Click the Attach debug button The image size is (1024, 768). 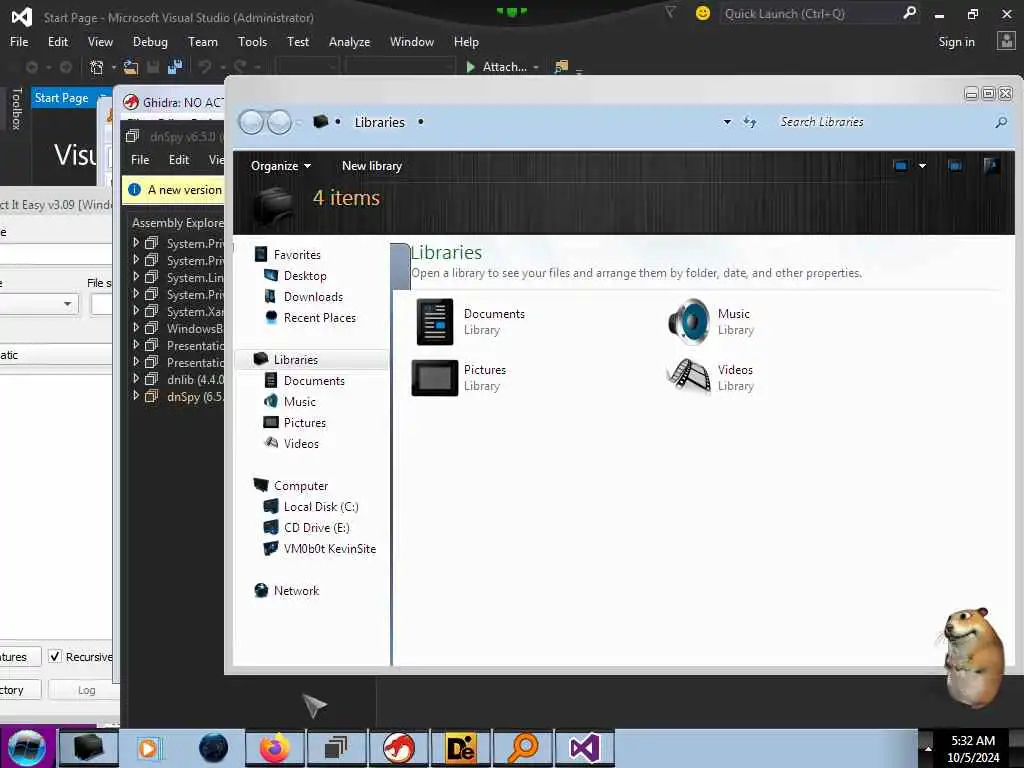click(x=497, y=67)
